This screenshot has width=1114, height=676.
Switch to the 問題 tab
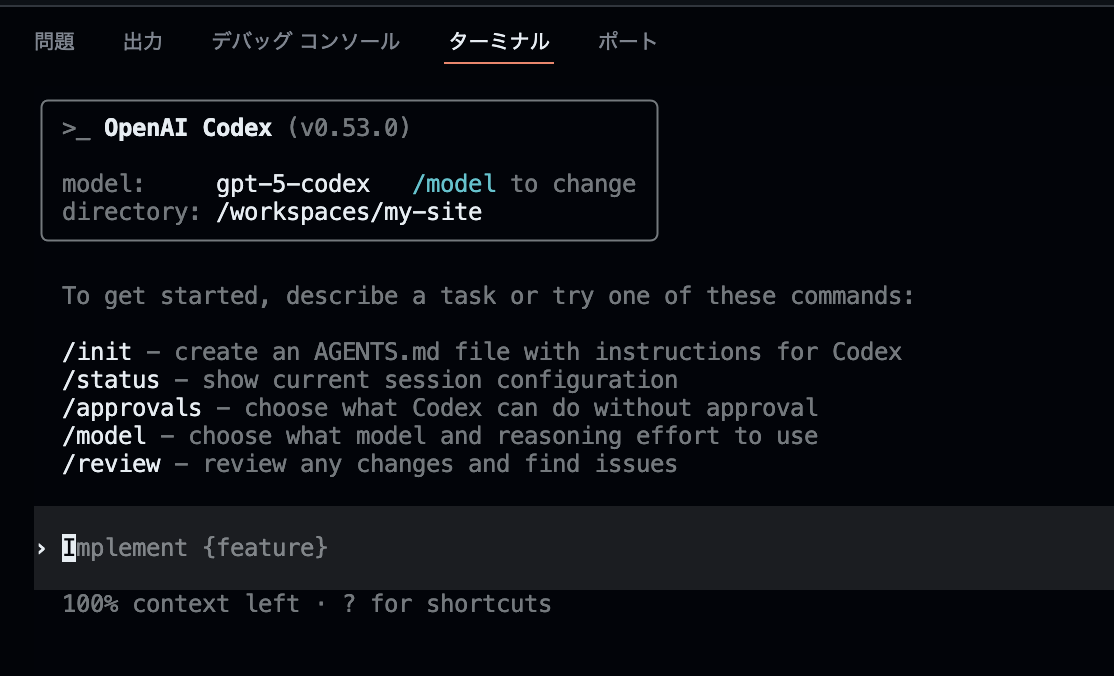[55, 42]
